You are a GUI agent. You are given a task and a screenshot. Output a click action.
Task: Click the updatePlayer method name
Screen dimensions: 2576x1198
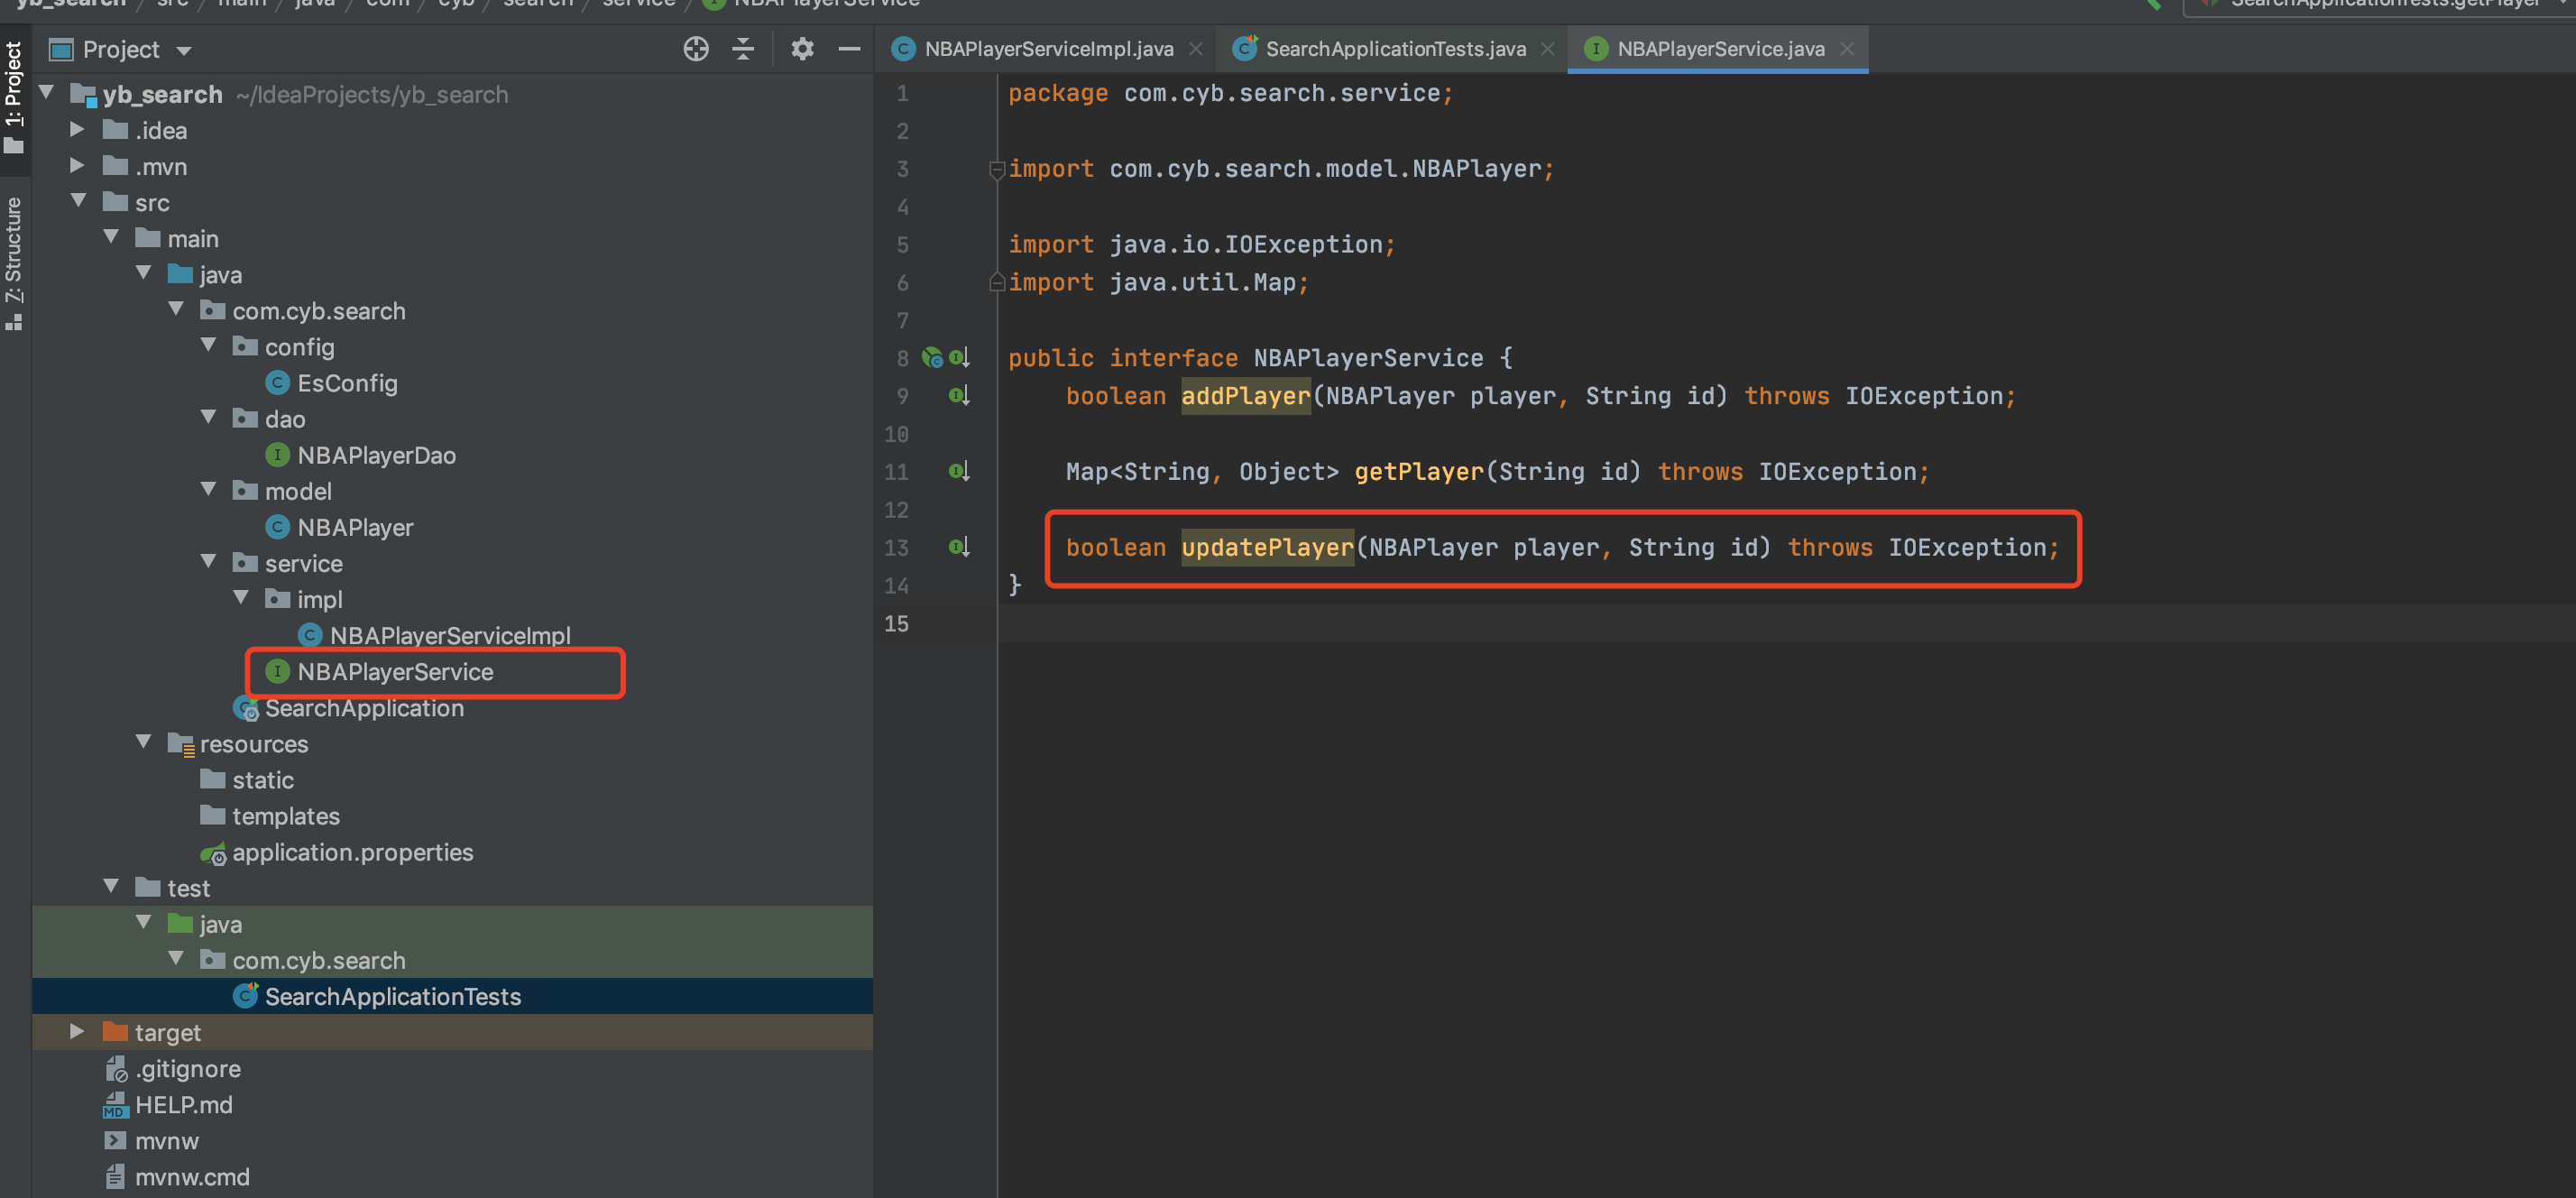pyautogui.click(x=1267, y=548)
